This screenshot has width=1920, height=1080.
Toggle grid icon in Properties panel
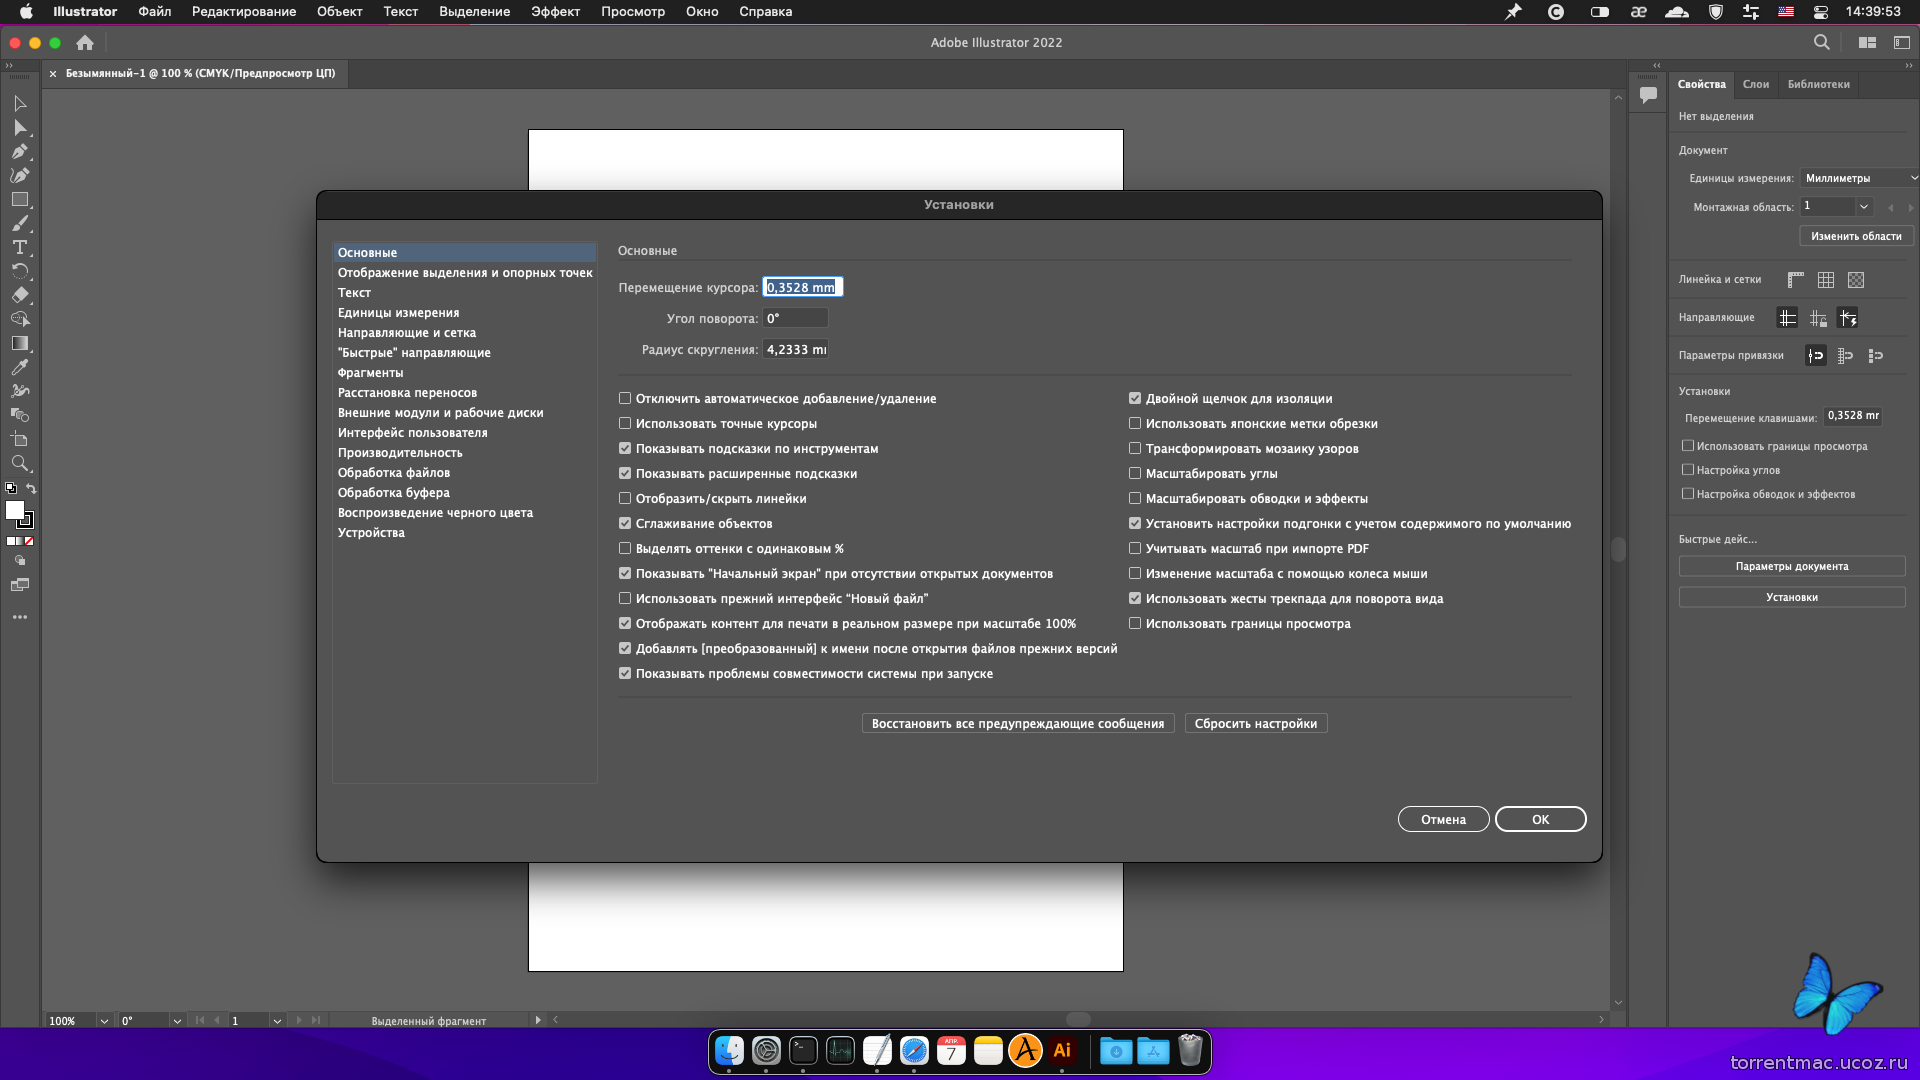coord(1826,280)
